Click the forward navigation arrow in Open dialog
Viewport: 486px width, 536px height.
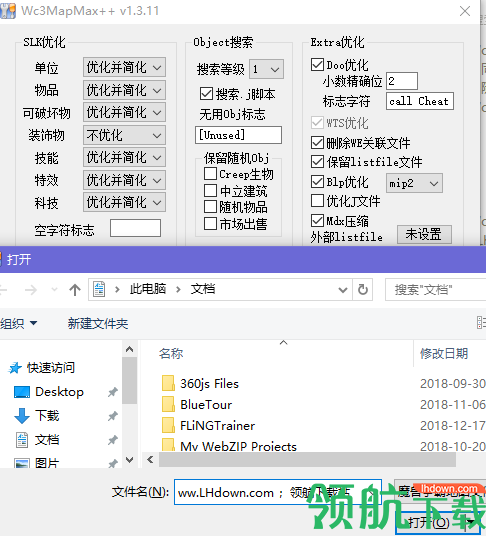pos(31,290)
